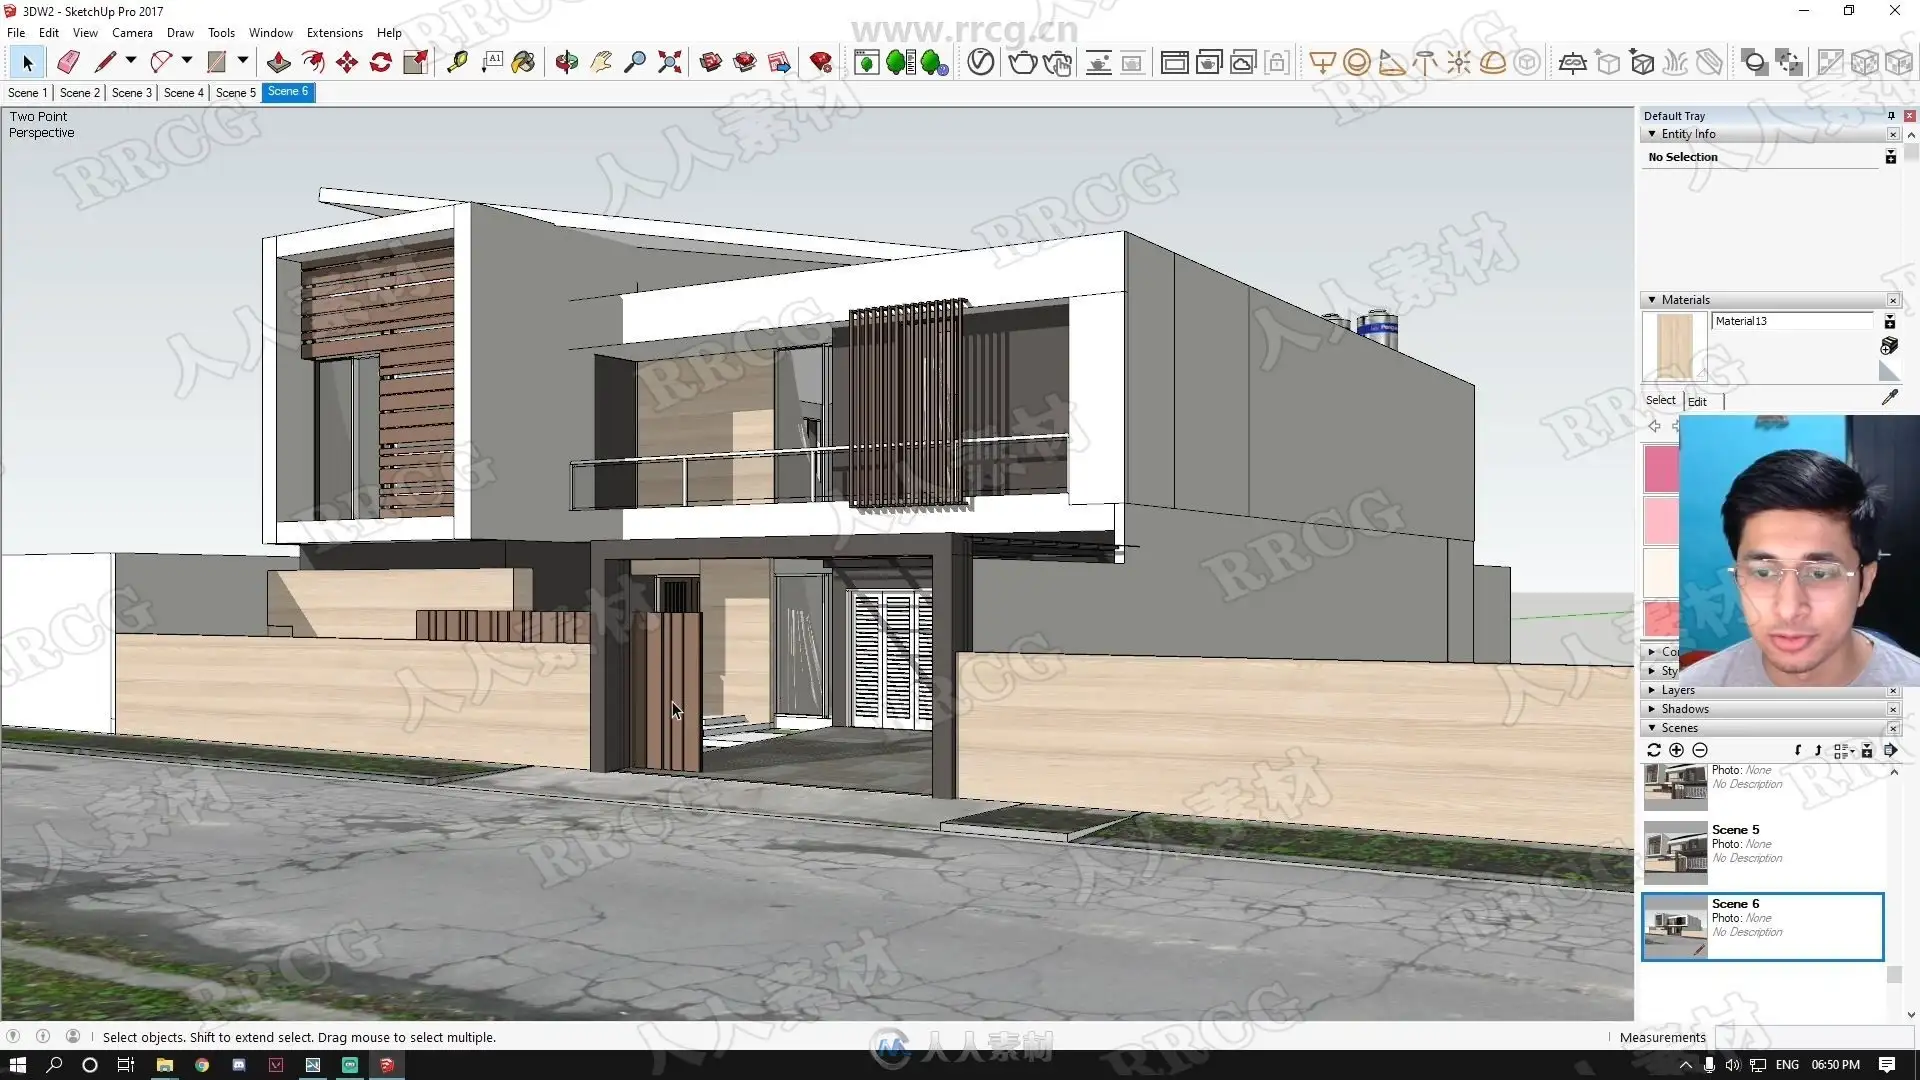1920x1080 pixels.
Task: Open the Line tool dropdown arrow
Action: tap(131, 61)
